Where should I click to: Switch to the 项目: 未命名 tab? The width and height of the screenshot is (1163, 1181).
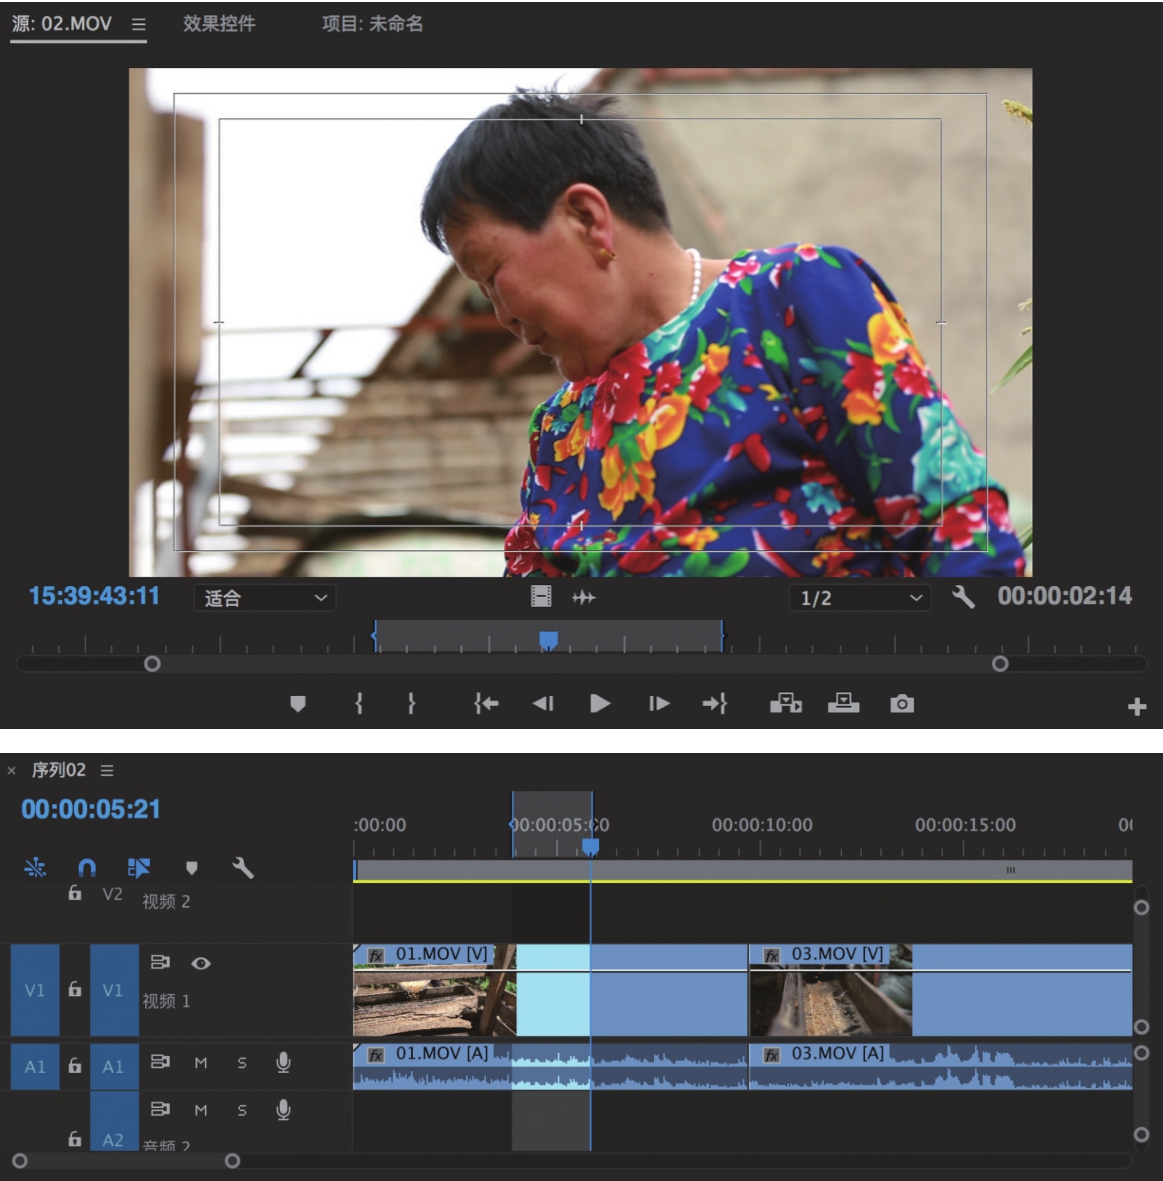point(372,24)
